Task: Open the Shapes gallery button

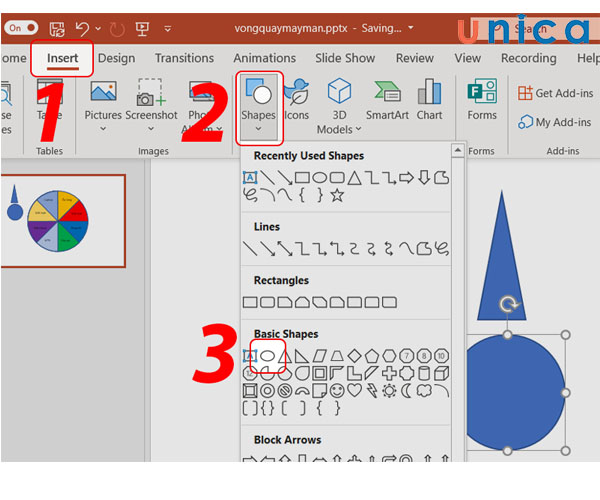Action: point(258,105)
